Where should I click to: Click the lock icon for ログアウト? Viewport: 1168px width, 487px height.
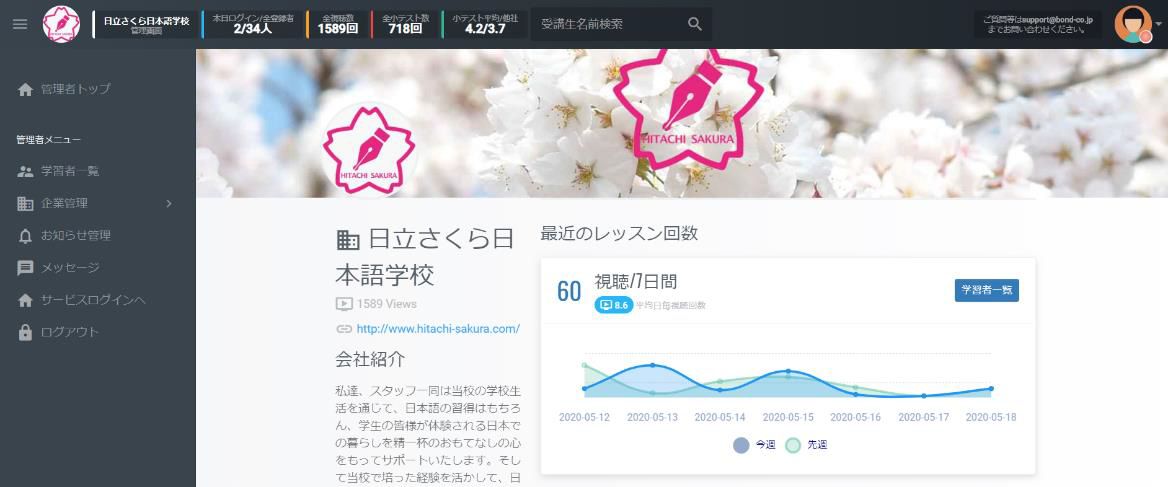(26, 332)
